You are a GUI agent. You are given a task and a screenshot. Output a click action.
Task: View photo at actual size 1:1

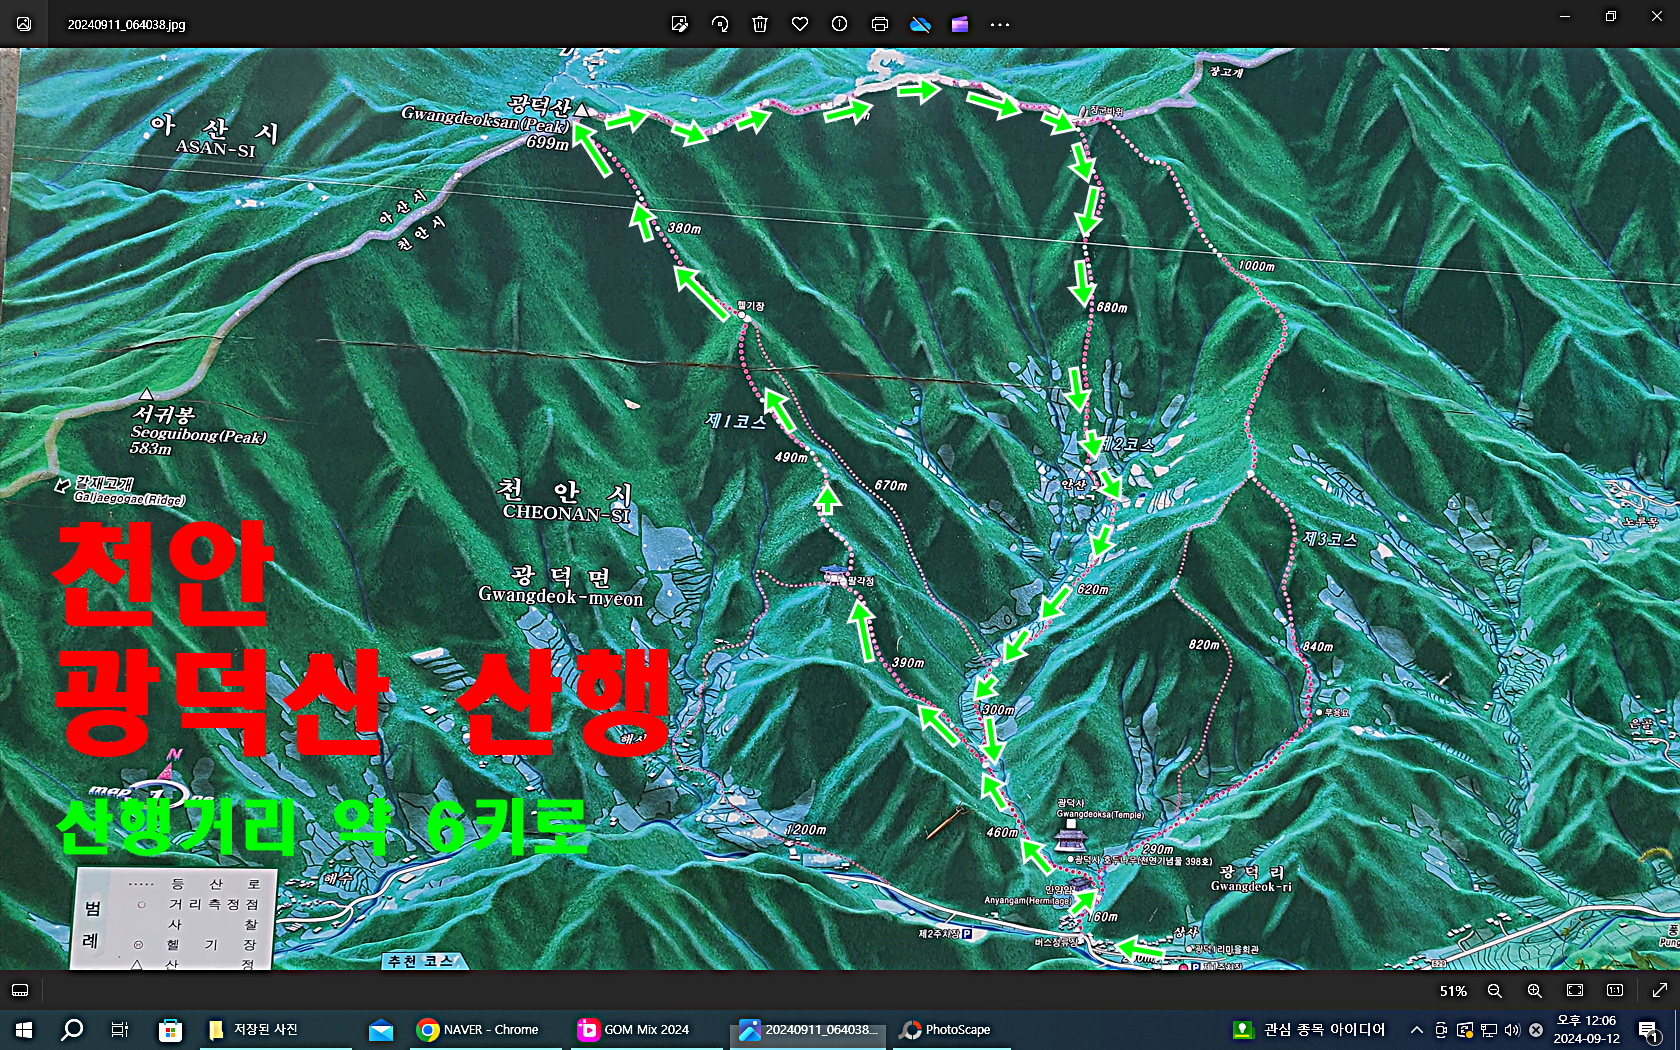point(1615,990)
